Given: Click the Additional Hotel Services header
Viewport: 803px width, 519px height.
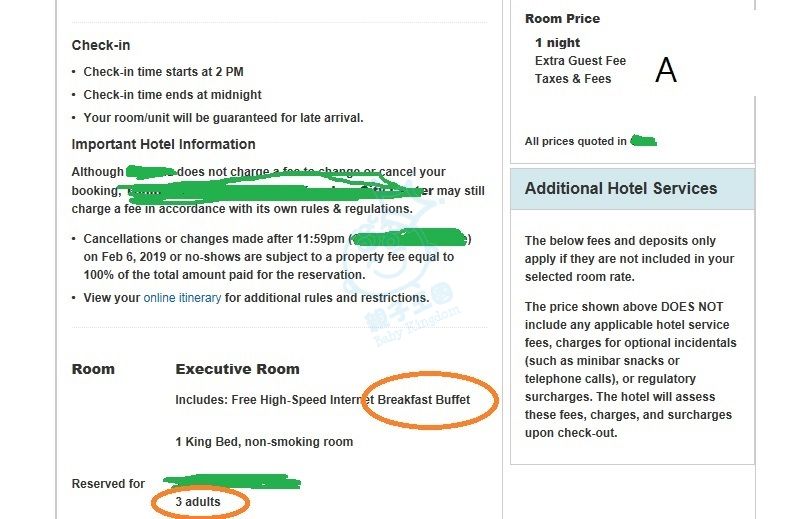Looking at the screenshot, I should 621,188.
